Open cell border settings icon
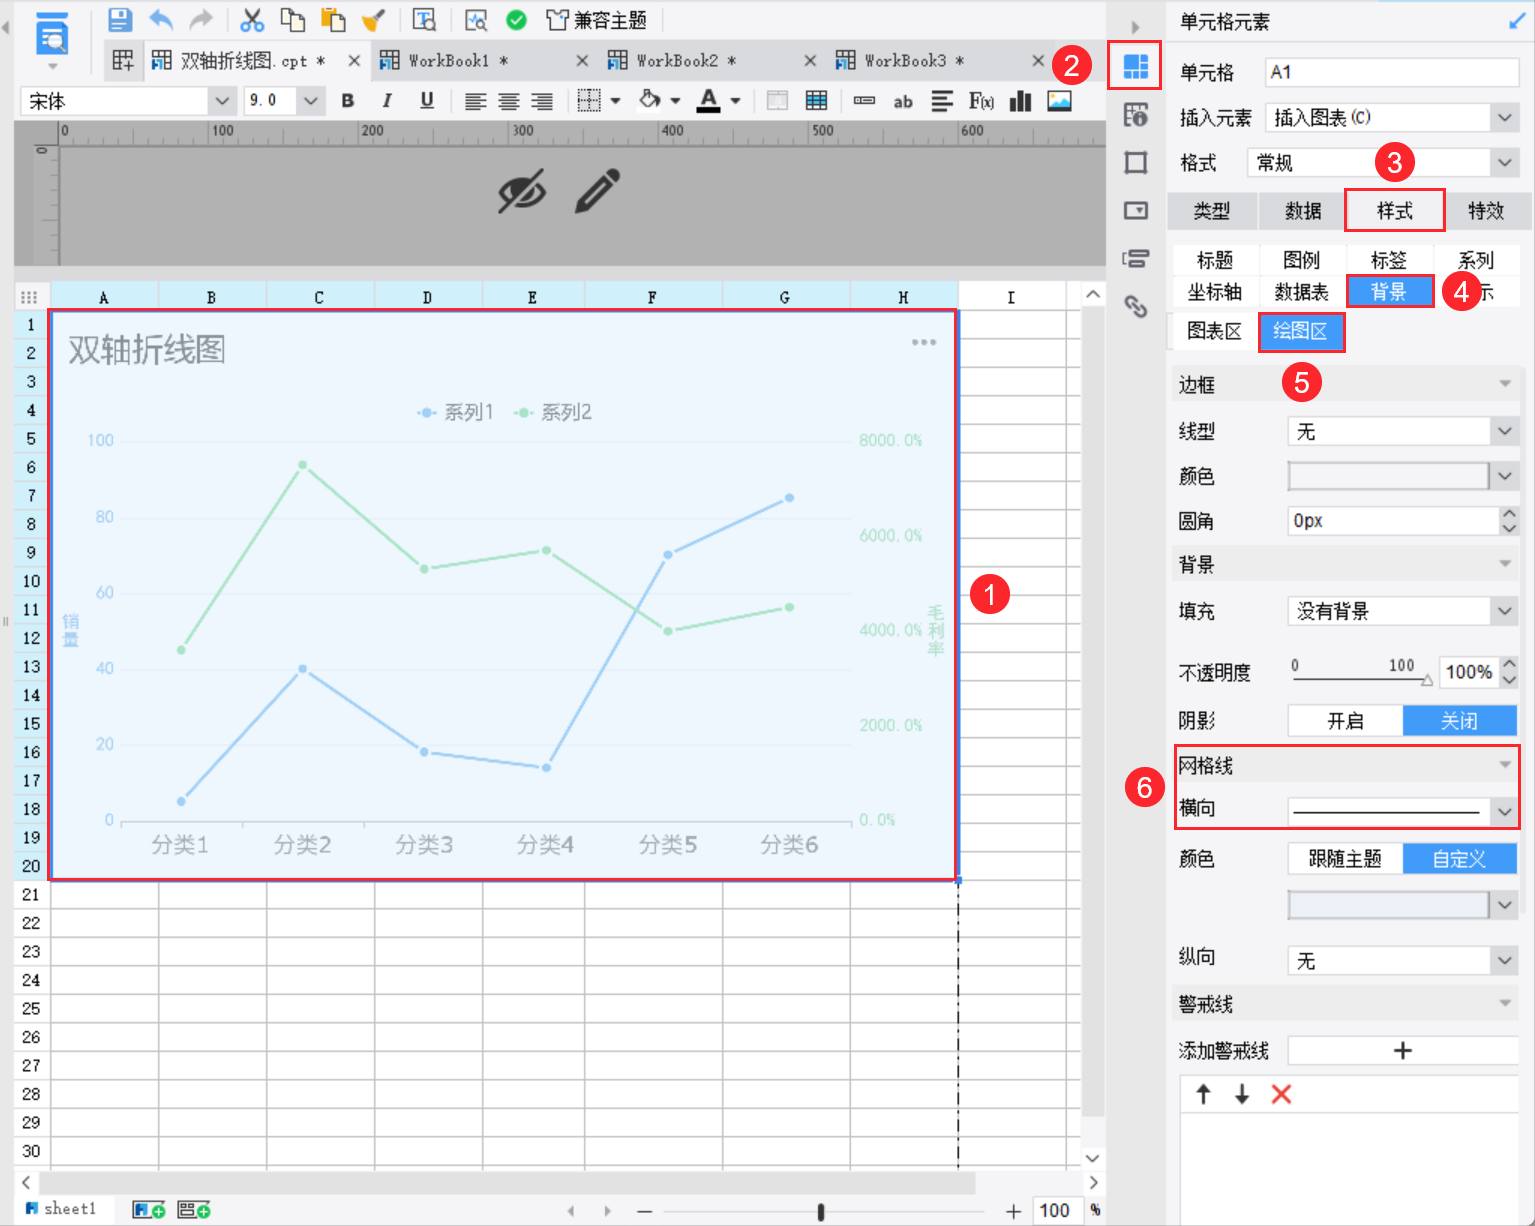 [x=590, y=100]
